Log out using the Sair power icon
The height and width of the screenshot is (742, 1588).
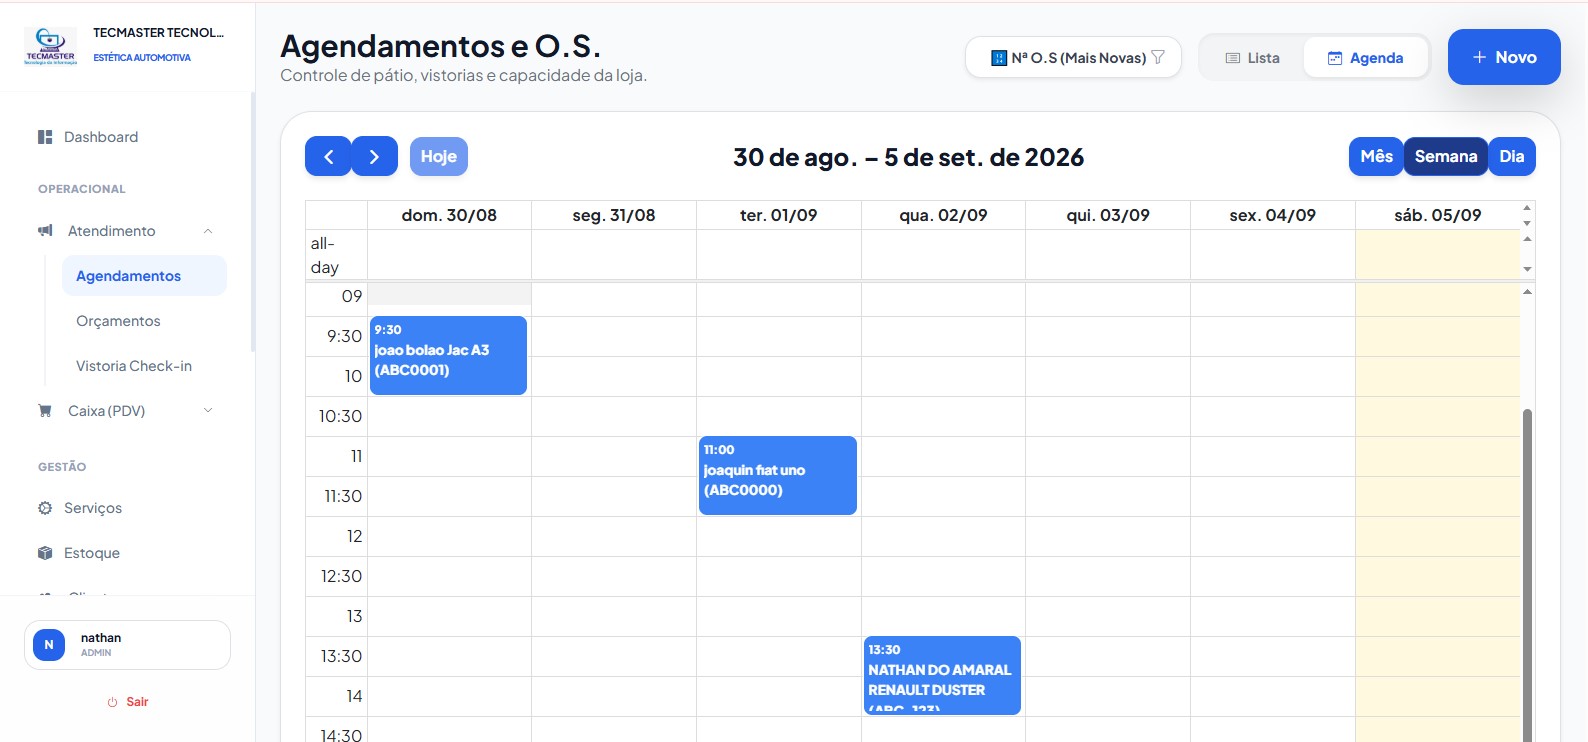113,702
